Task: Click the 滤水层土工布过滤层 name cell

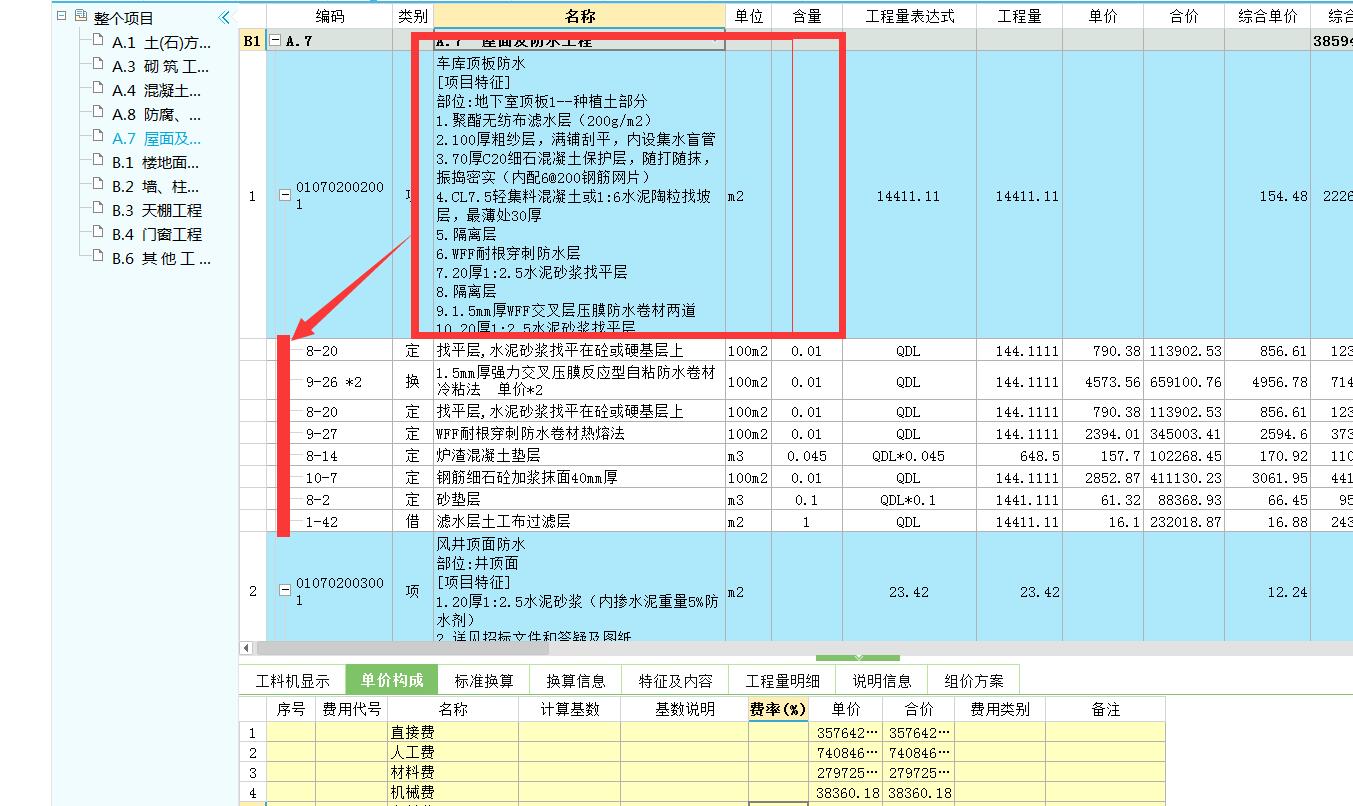Action: (579, 522)
